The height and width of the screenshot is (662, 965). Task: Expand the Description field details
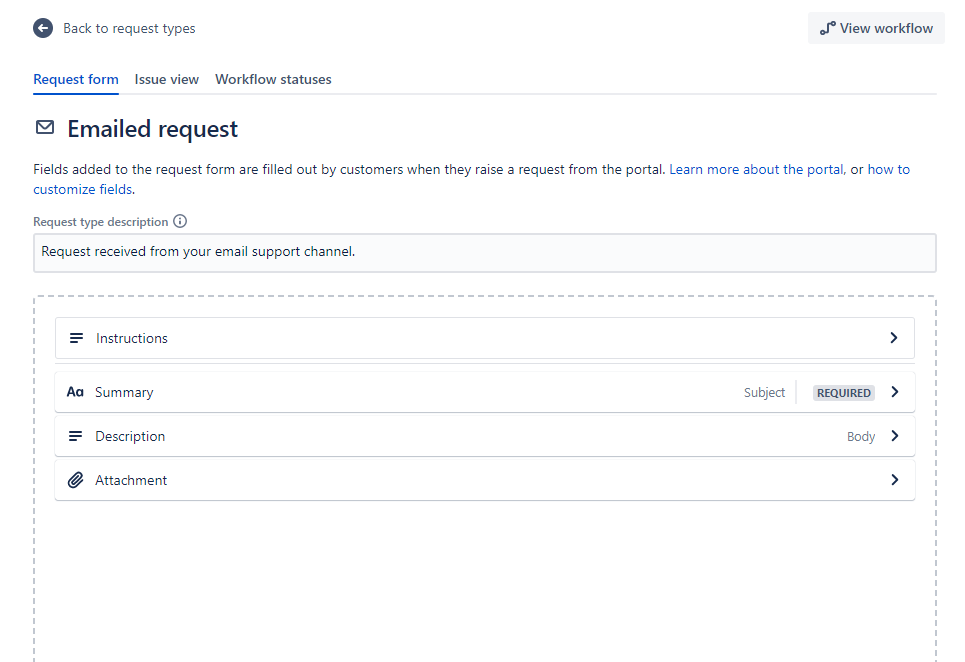click(894, 436)
